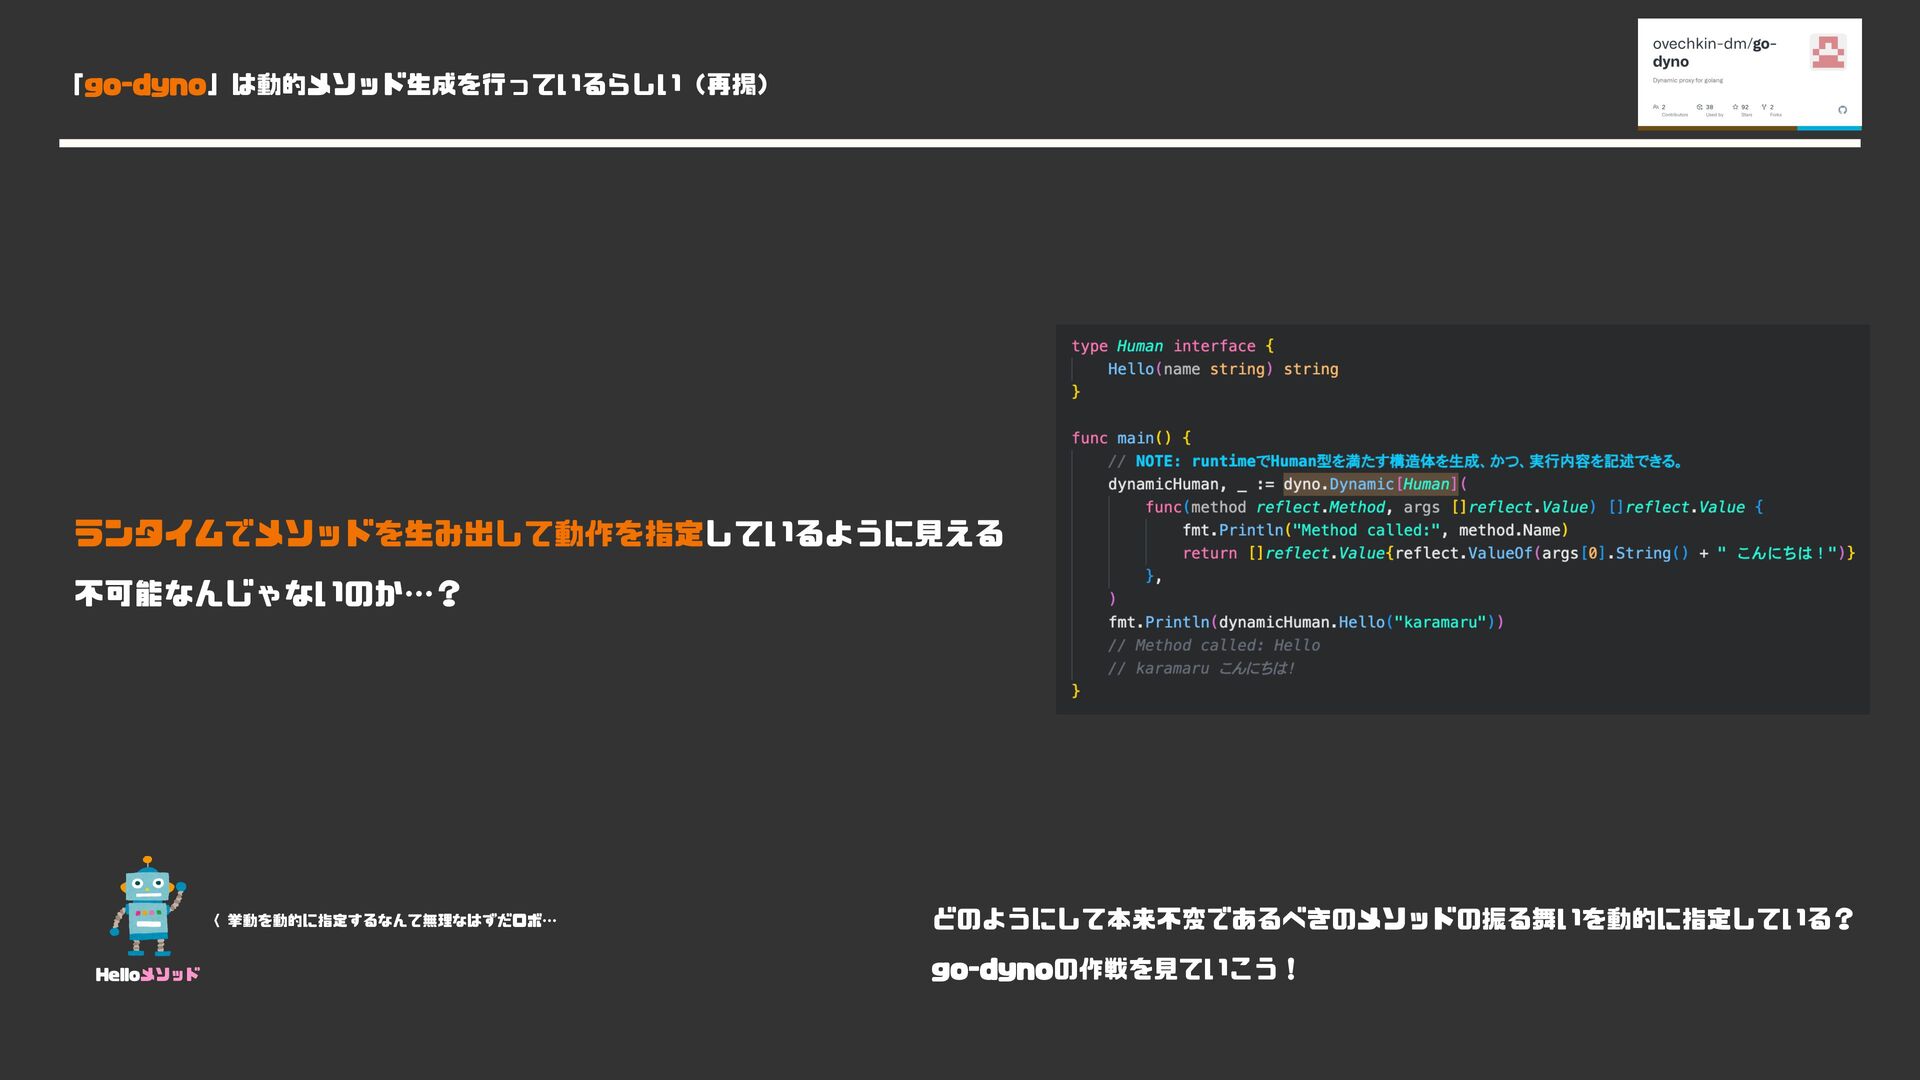1920x1080 pixels.
Task: Click the NOTE comment line in code
Action: coord(1396,461)
